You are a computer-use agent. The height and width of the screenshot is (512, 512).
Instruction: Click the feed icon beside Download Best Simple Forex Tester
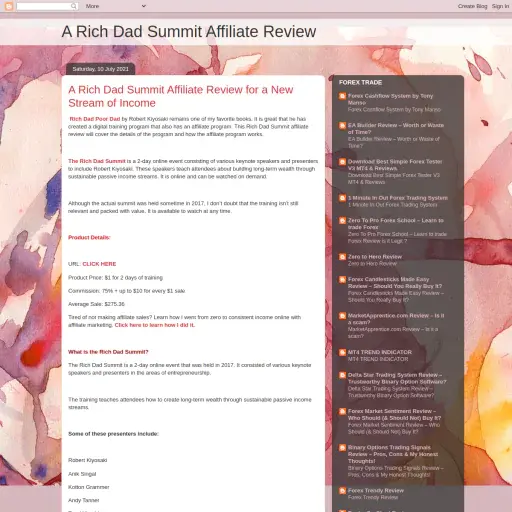tap(342, 162)
